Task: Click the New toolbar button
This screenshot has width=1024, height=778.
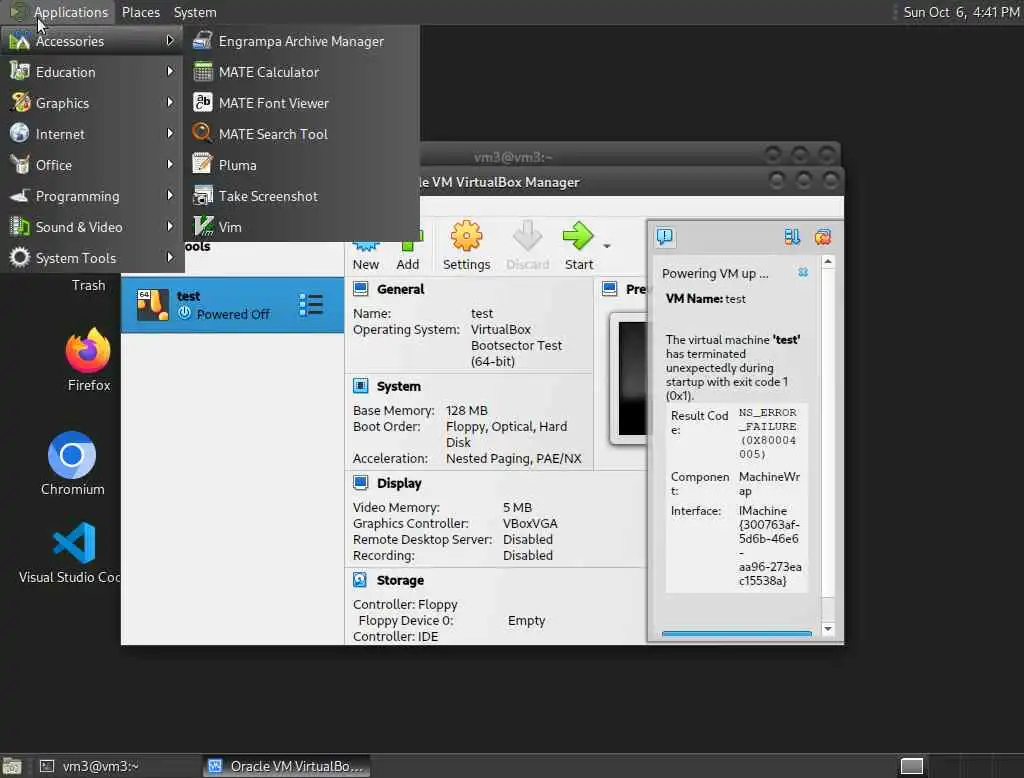Action: coord(366,255)
